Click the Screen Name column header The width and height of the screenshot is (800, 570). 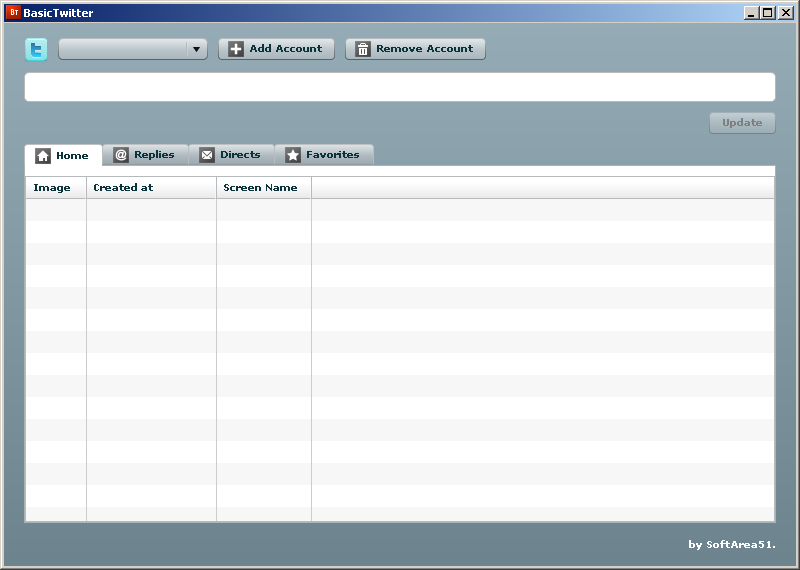264,188
